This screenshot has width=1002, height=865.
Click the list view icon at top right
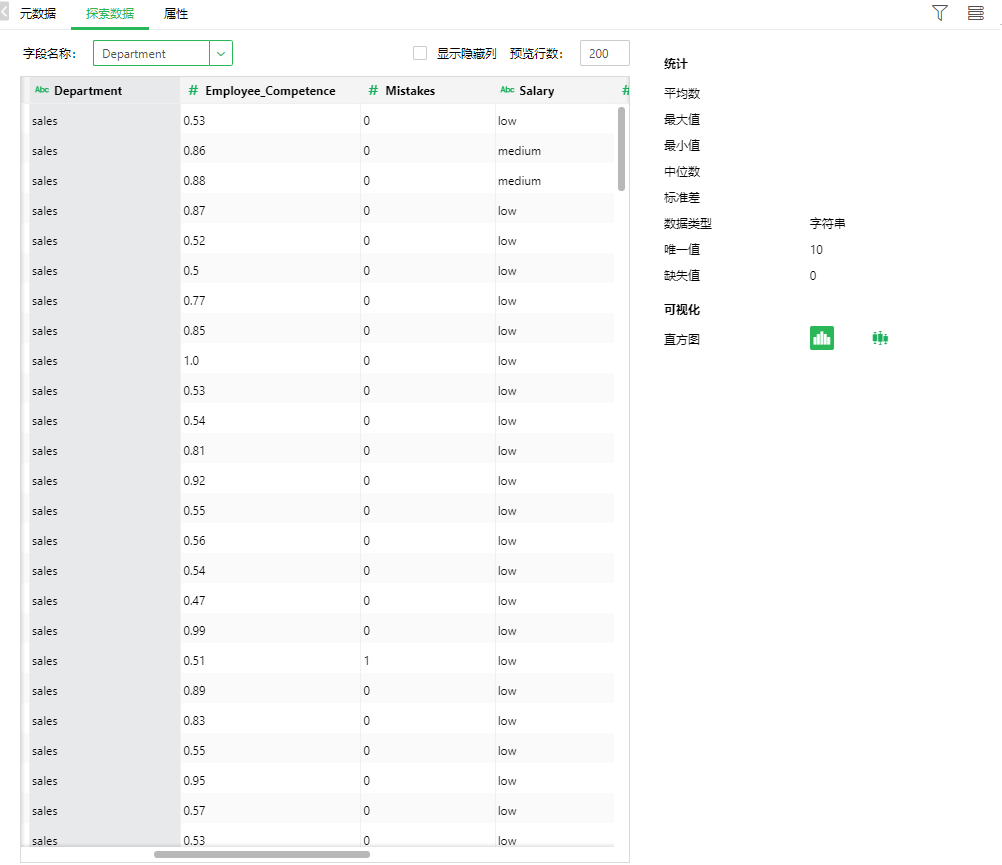tap(974, 13)
